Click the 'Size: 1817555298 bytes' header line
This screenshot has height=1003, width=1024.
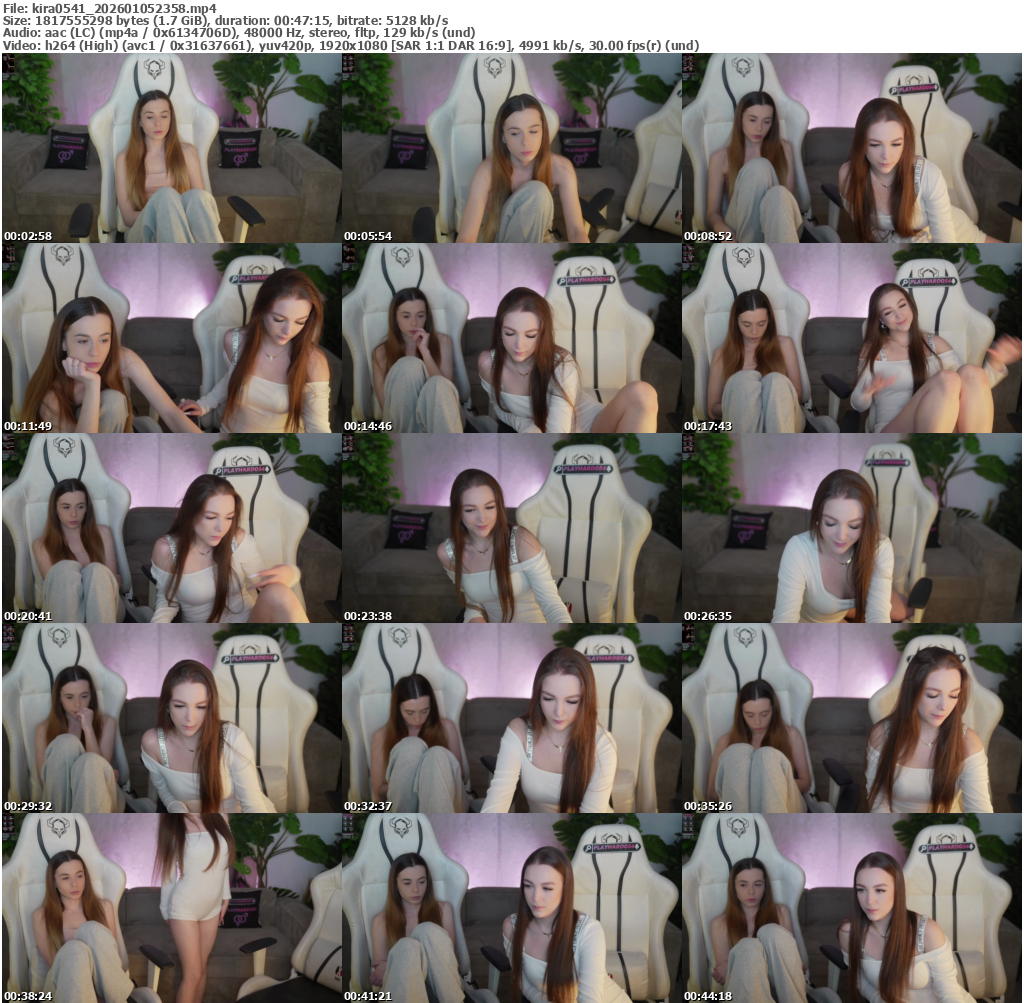(225, 20)
